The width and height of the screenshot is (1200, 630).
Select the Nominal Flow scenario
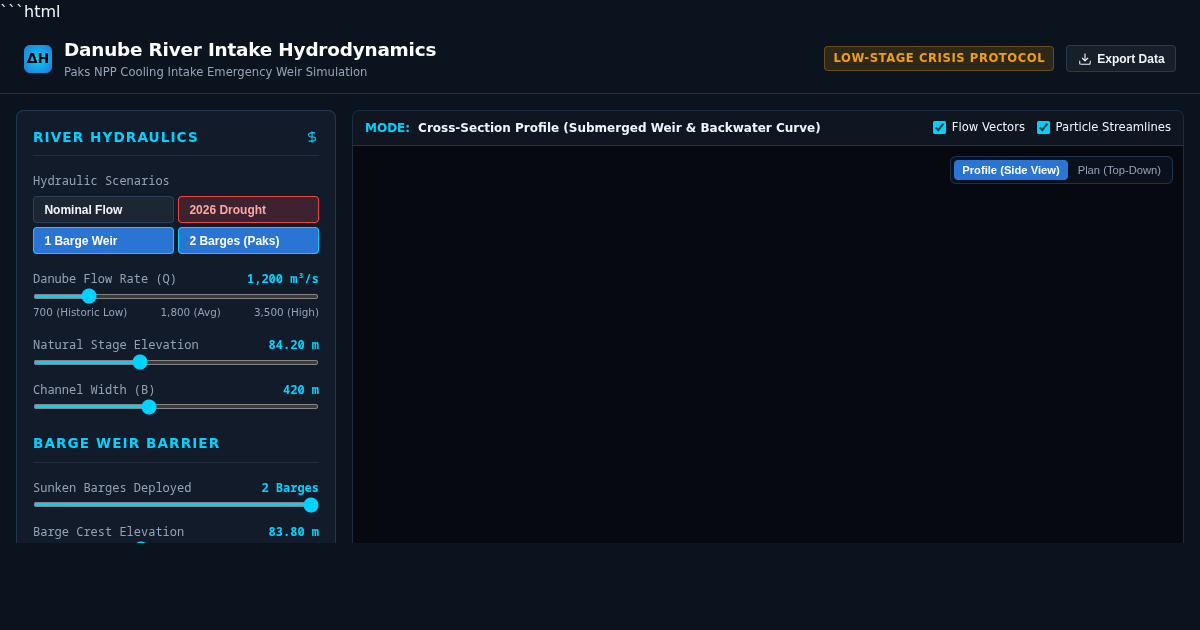pyautogui.click(x=103, y=210)
